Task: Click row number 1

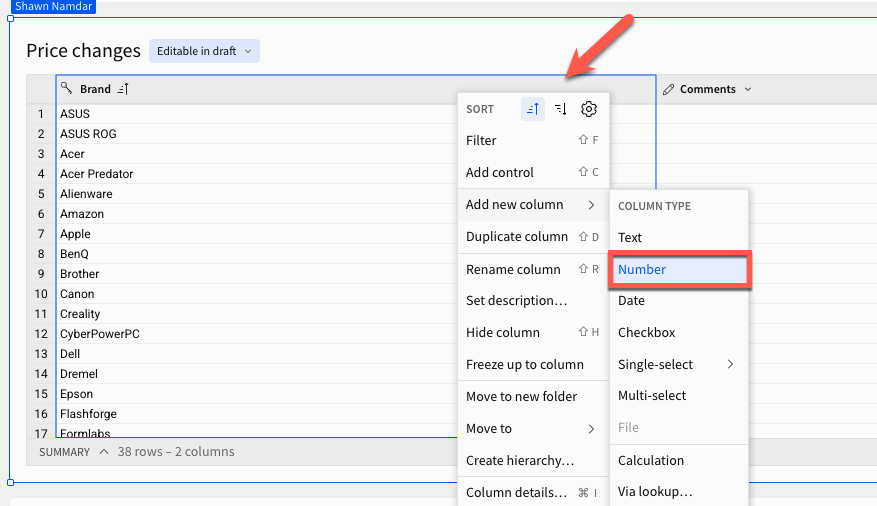Action: pos(41,114)
